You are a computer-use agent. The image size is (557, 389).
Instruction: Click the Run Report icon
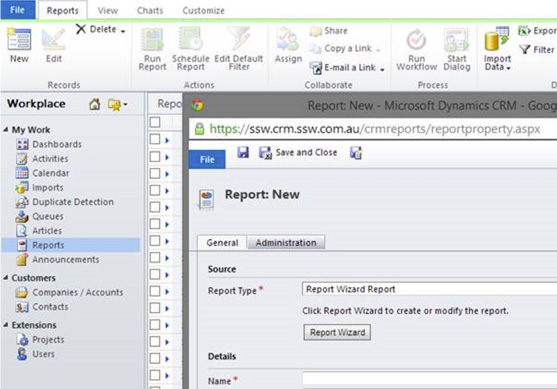pos(152,39)
